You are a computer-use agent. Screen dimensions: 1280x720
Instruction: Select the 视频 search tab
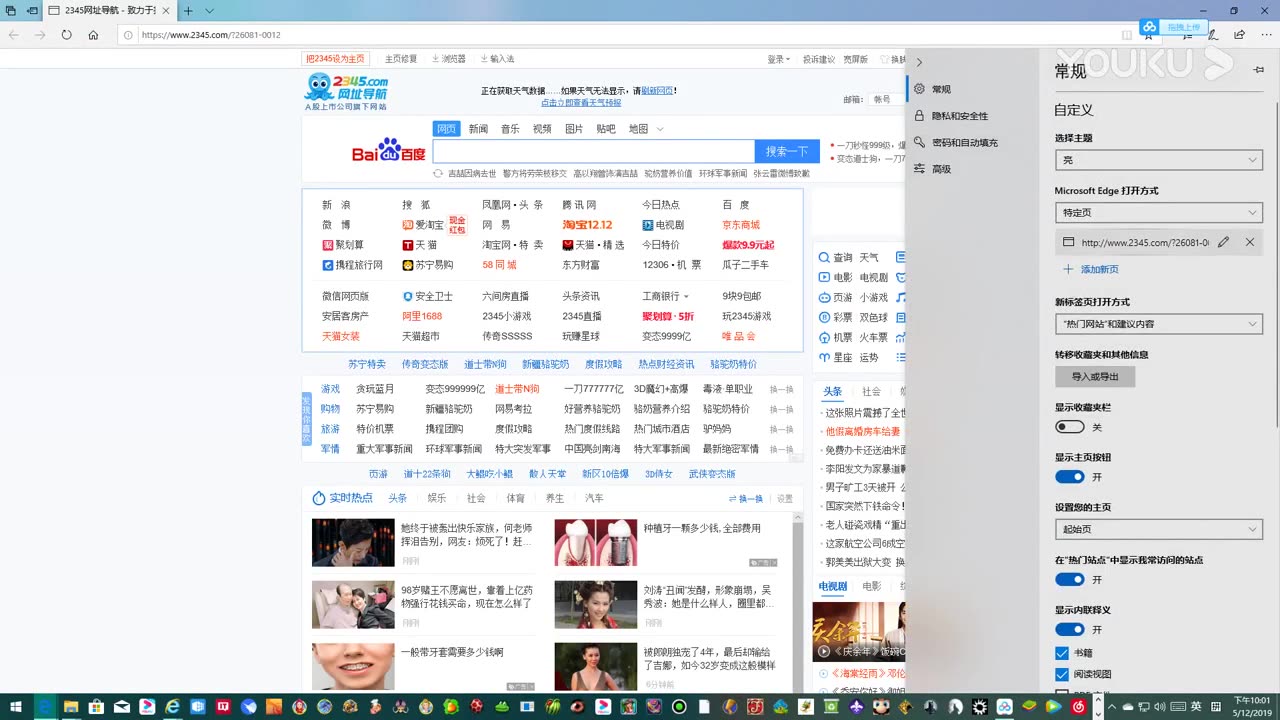pos(542,129)
